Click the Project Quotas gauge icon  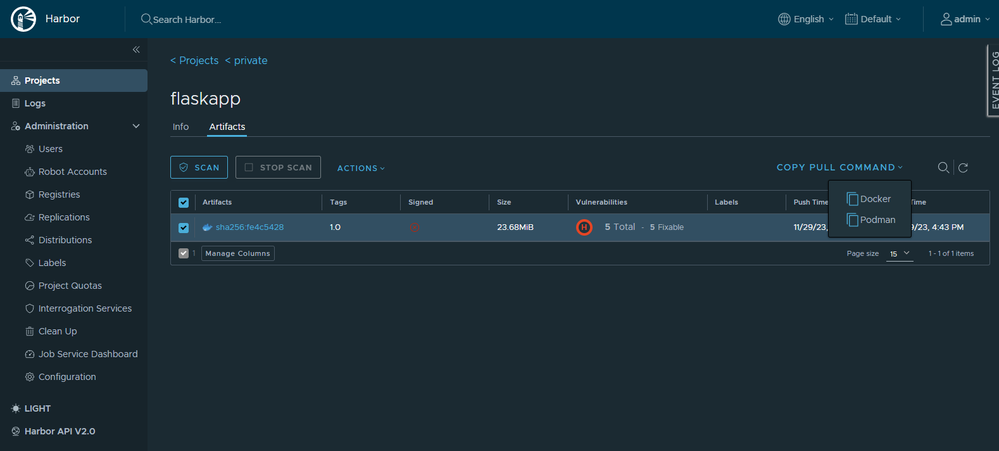pos(29,286)
